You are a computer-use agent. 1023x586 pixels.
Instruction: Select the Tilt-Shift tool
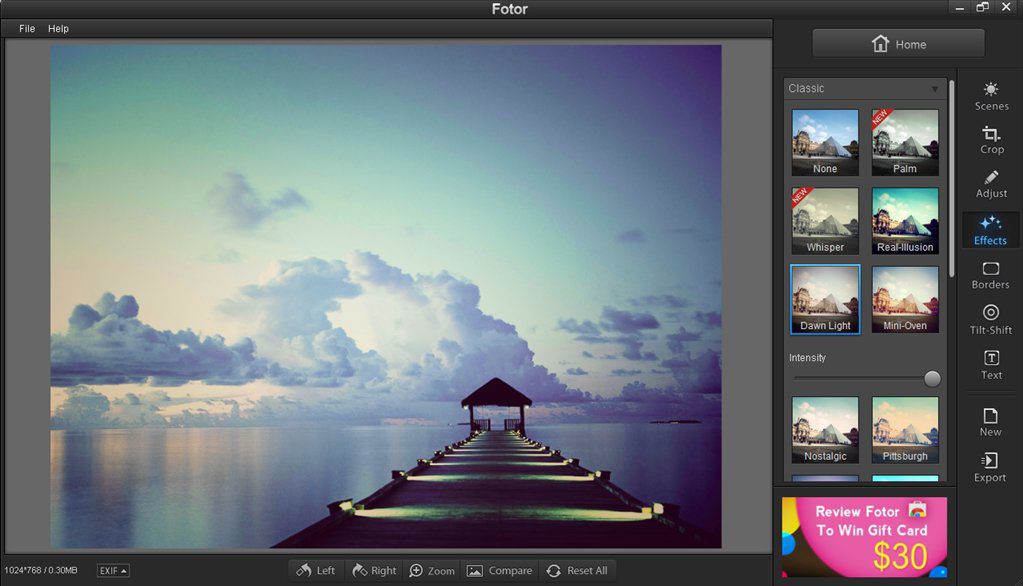click(x=990, y=319)
